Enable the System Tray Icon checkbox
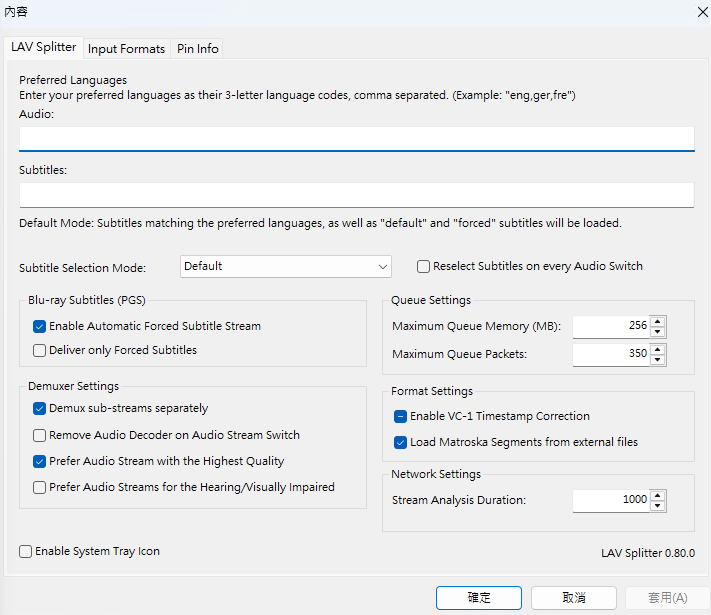This screenshot has width=711, height=615. pos(25,551)
